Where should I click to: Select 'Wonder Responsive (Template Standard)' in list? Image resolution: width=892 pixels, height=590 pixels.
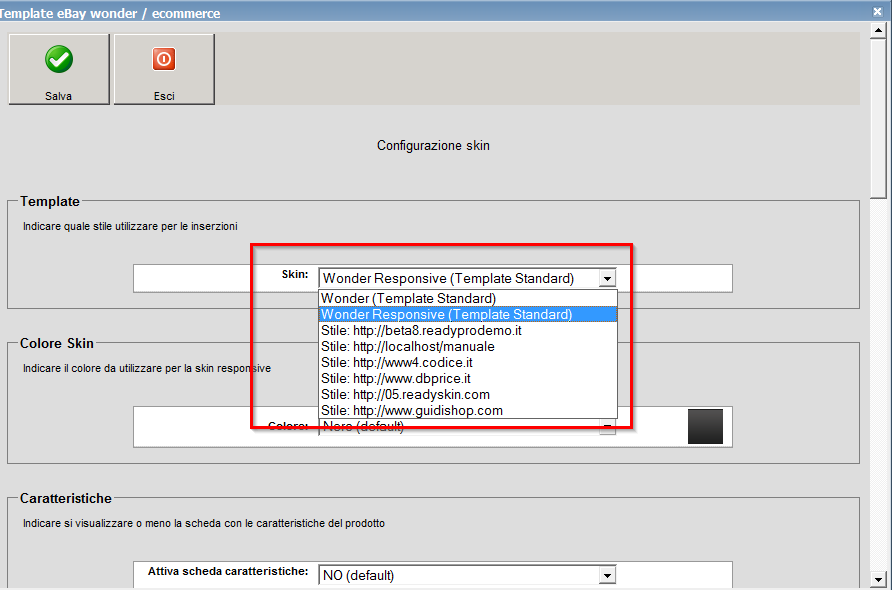468,314
